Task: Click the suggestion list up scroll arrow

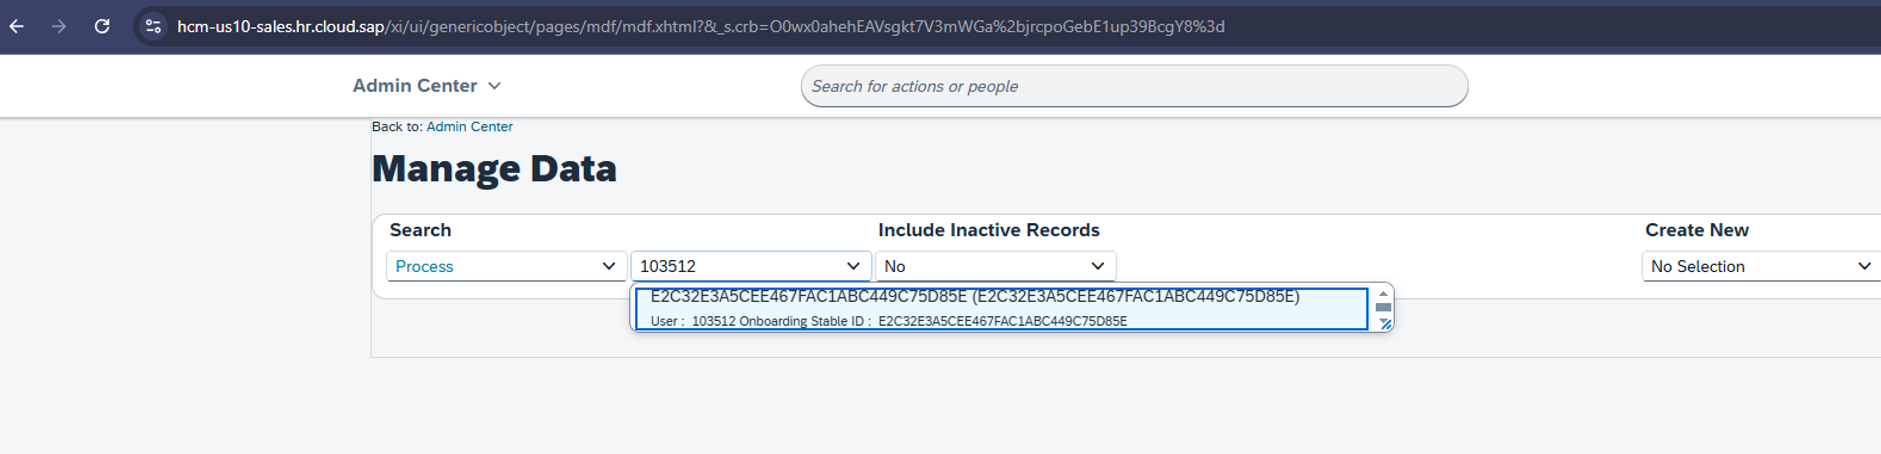Action: tap(1383, 294)
